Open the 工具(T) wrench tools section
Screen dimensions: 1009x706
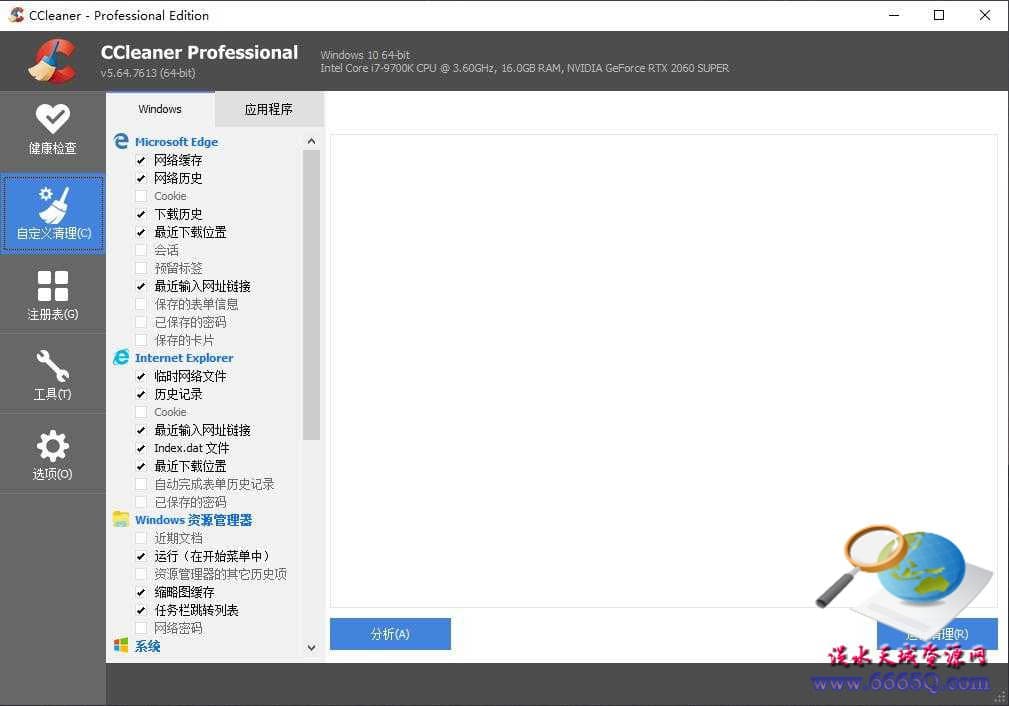(53, 374)
